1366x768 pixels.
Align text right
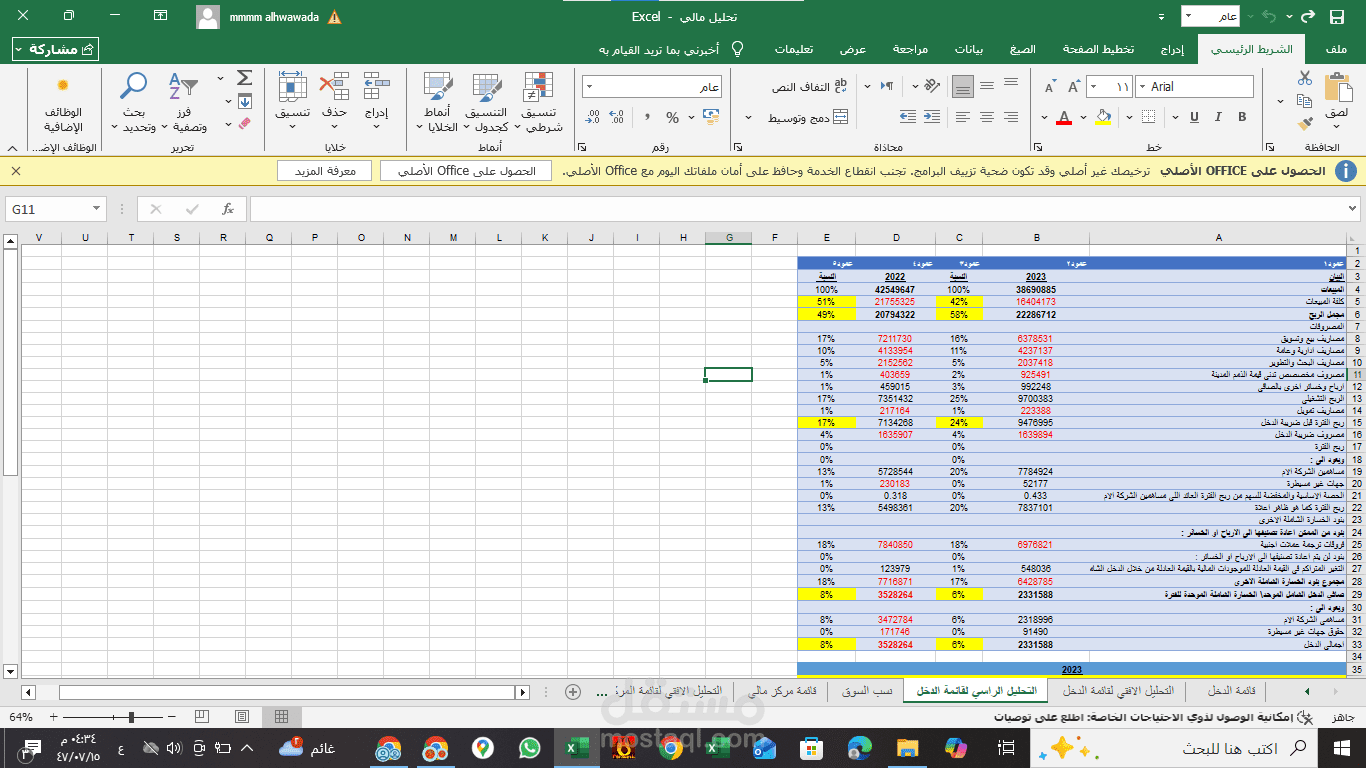click(x=1011, y=117)
